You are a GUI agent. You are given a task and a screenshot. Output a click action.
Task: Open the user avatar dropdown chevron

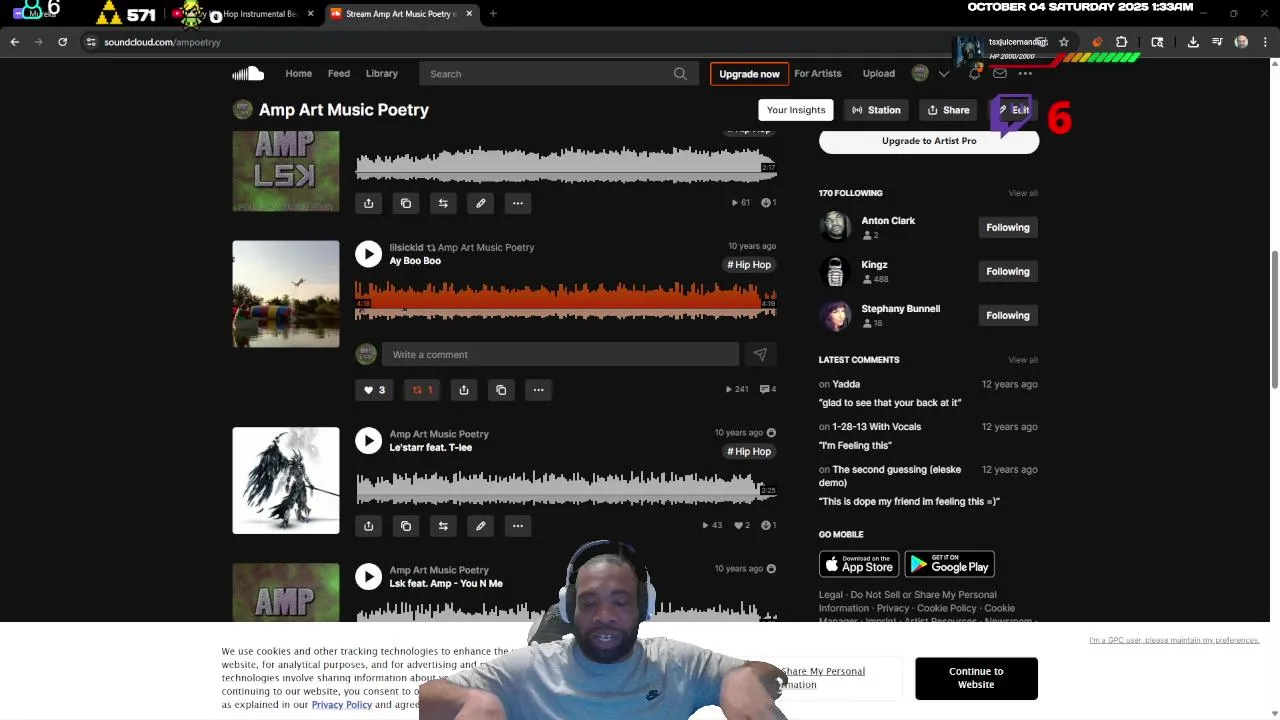[x=943, y=74]
